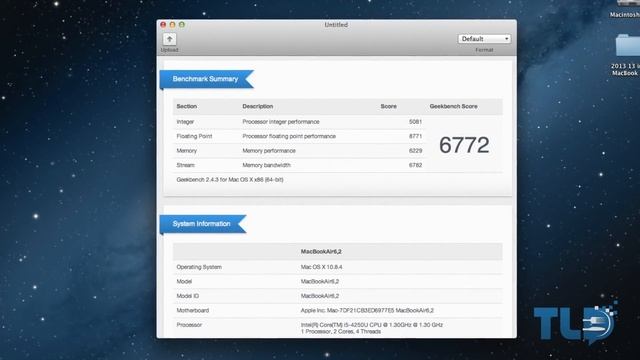Click the Motherboard value text

pos(367,311)
